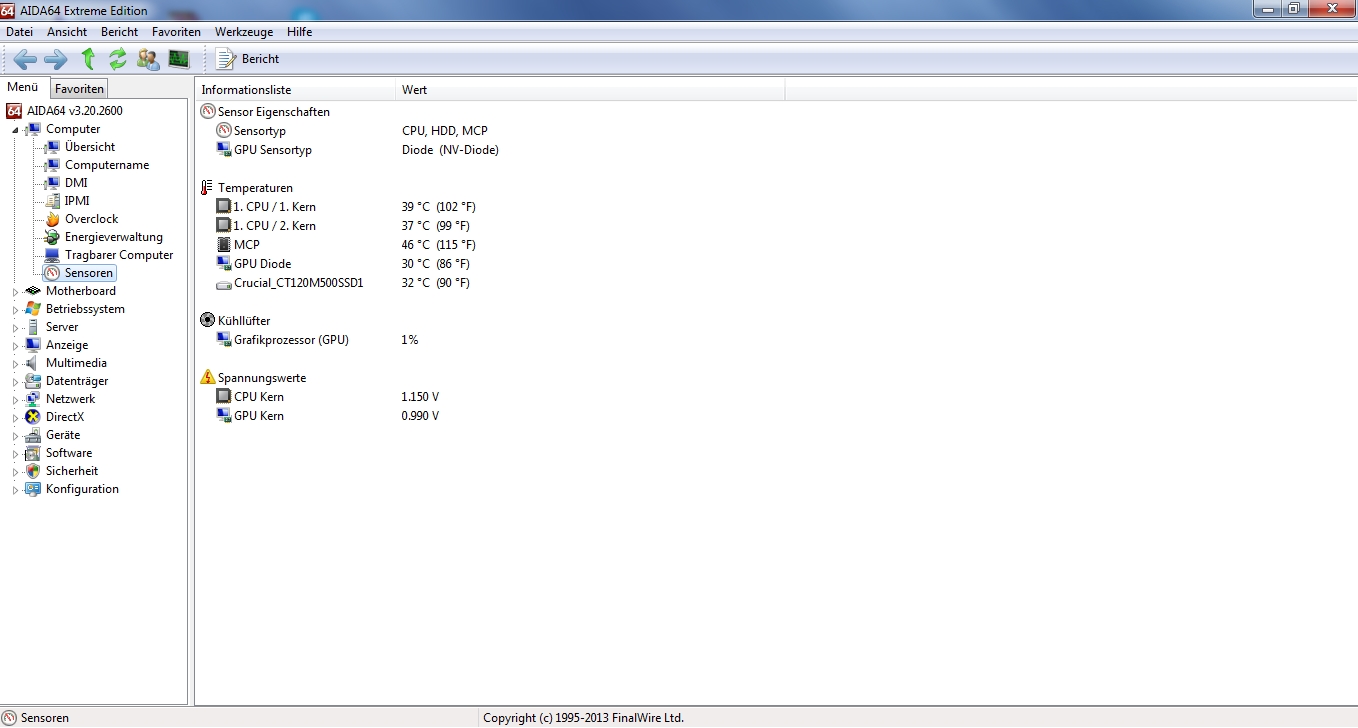Expand the Datenträger tree node

pyautogui.click(x=15, y=381)
